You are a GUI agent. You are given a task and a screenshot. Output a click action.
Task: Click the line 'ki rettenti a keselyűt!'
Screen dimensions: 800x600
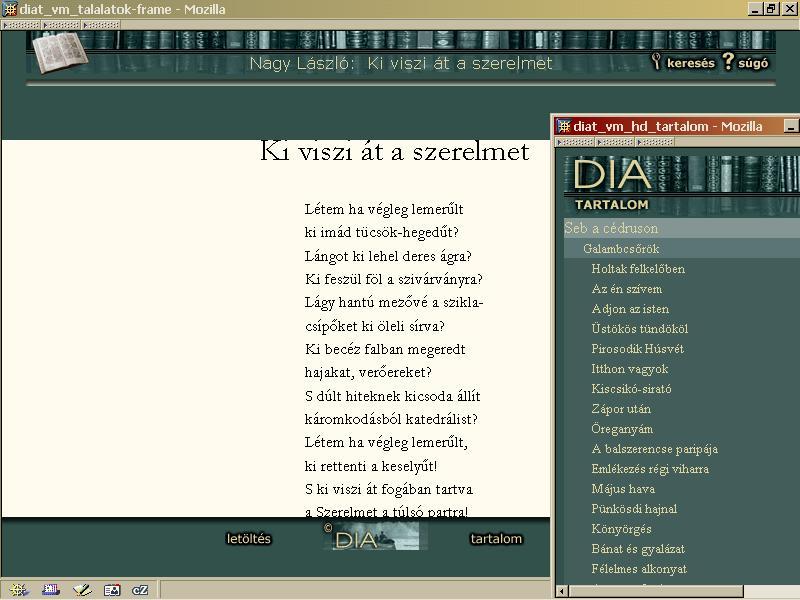(371, 466)
